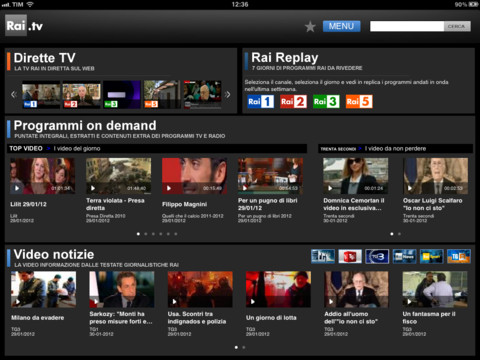The width and height of the screenshot is (480, 360).
Task: Select the TRENTA SECONDI tab label
Action: coord(338,149)
